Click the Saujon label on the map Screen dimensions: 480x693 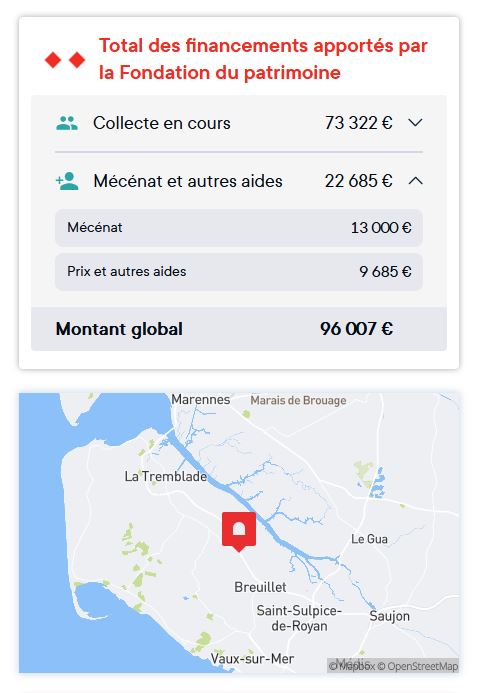coord(389,616)
